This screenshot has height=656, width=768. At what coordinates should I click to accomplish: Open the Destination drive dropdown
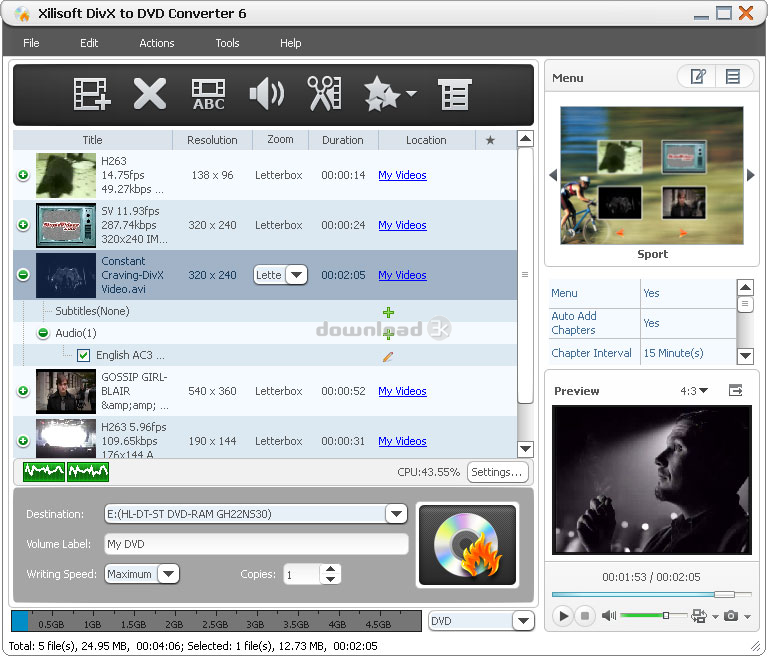(396, 514)
